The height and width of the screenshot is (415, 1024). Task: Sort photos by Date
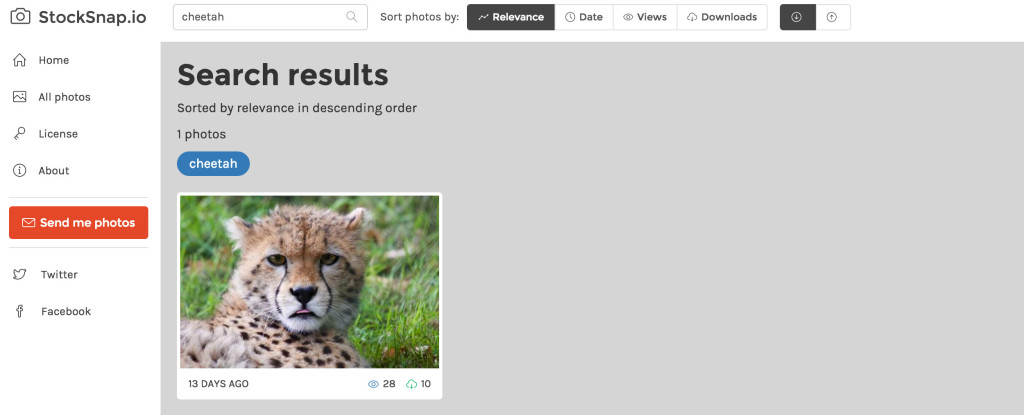584,17
